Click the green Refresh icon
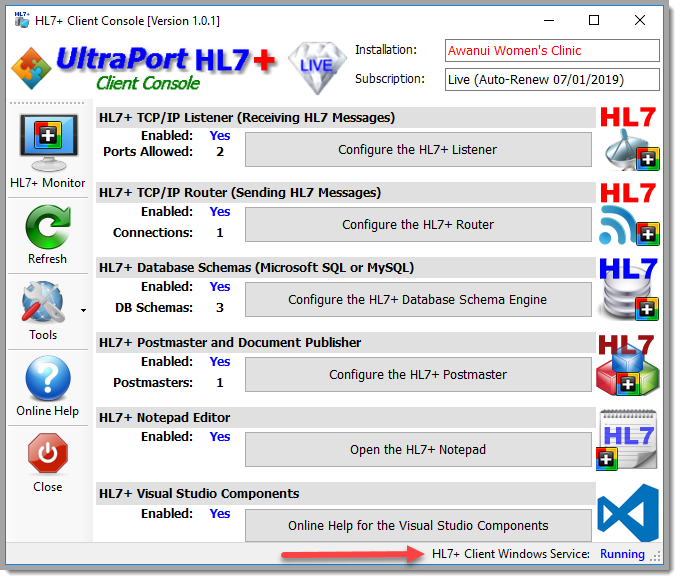680x581 pixels. tap(48, 227)
